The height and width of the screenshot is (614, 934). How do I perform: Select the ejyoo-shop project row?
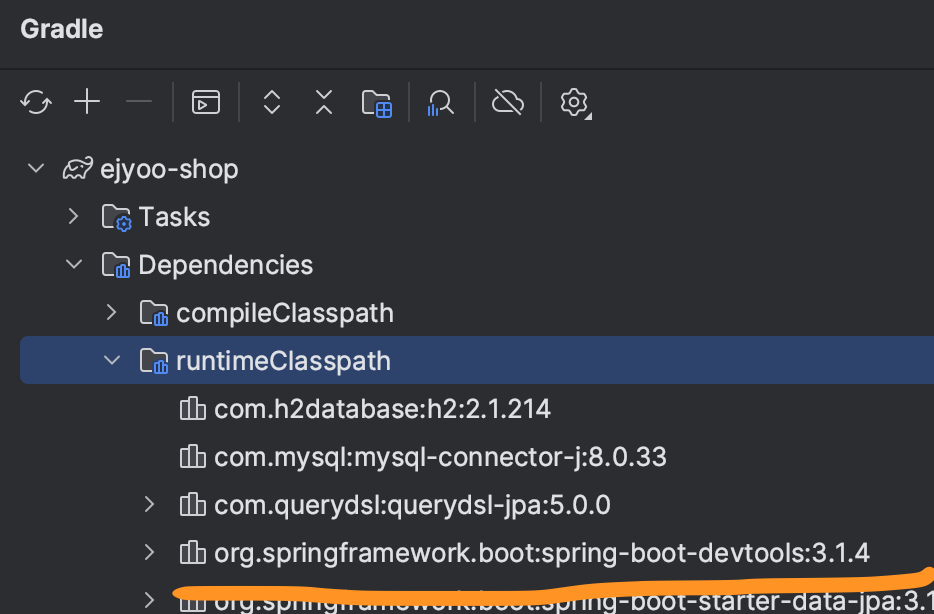pos(477,169)
